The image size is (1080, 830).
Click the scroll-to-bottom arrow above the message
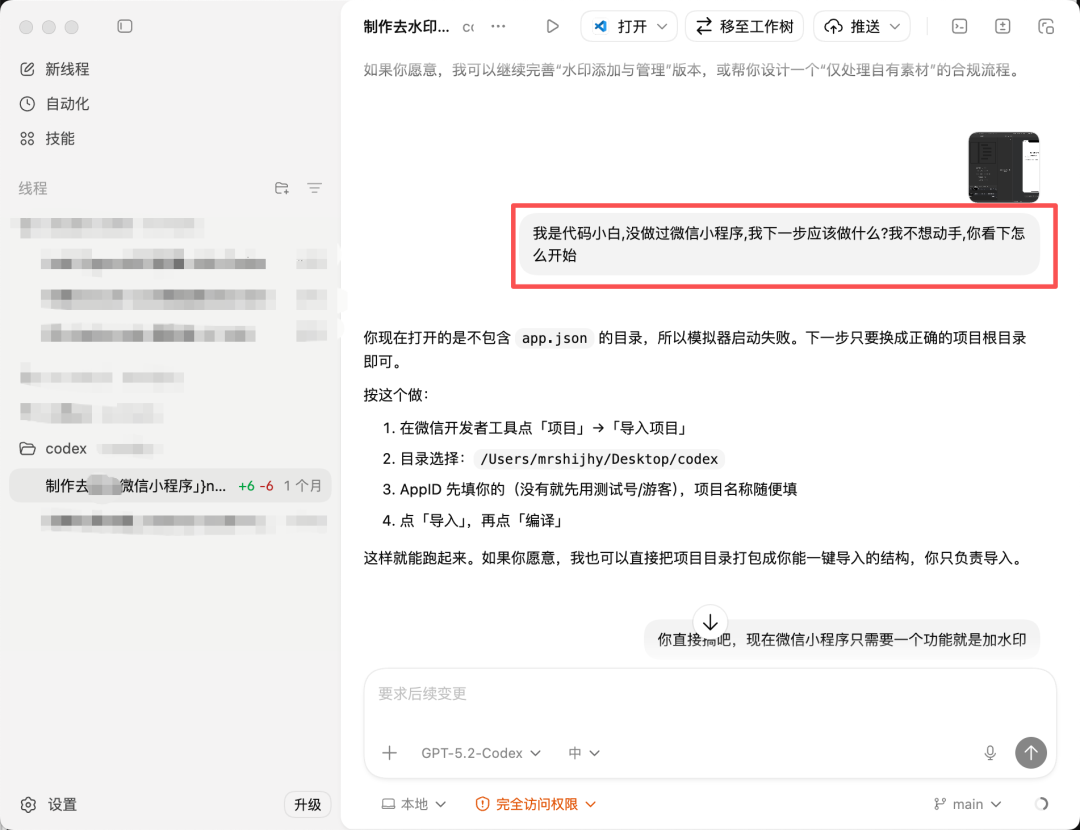tap(710, 621)
